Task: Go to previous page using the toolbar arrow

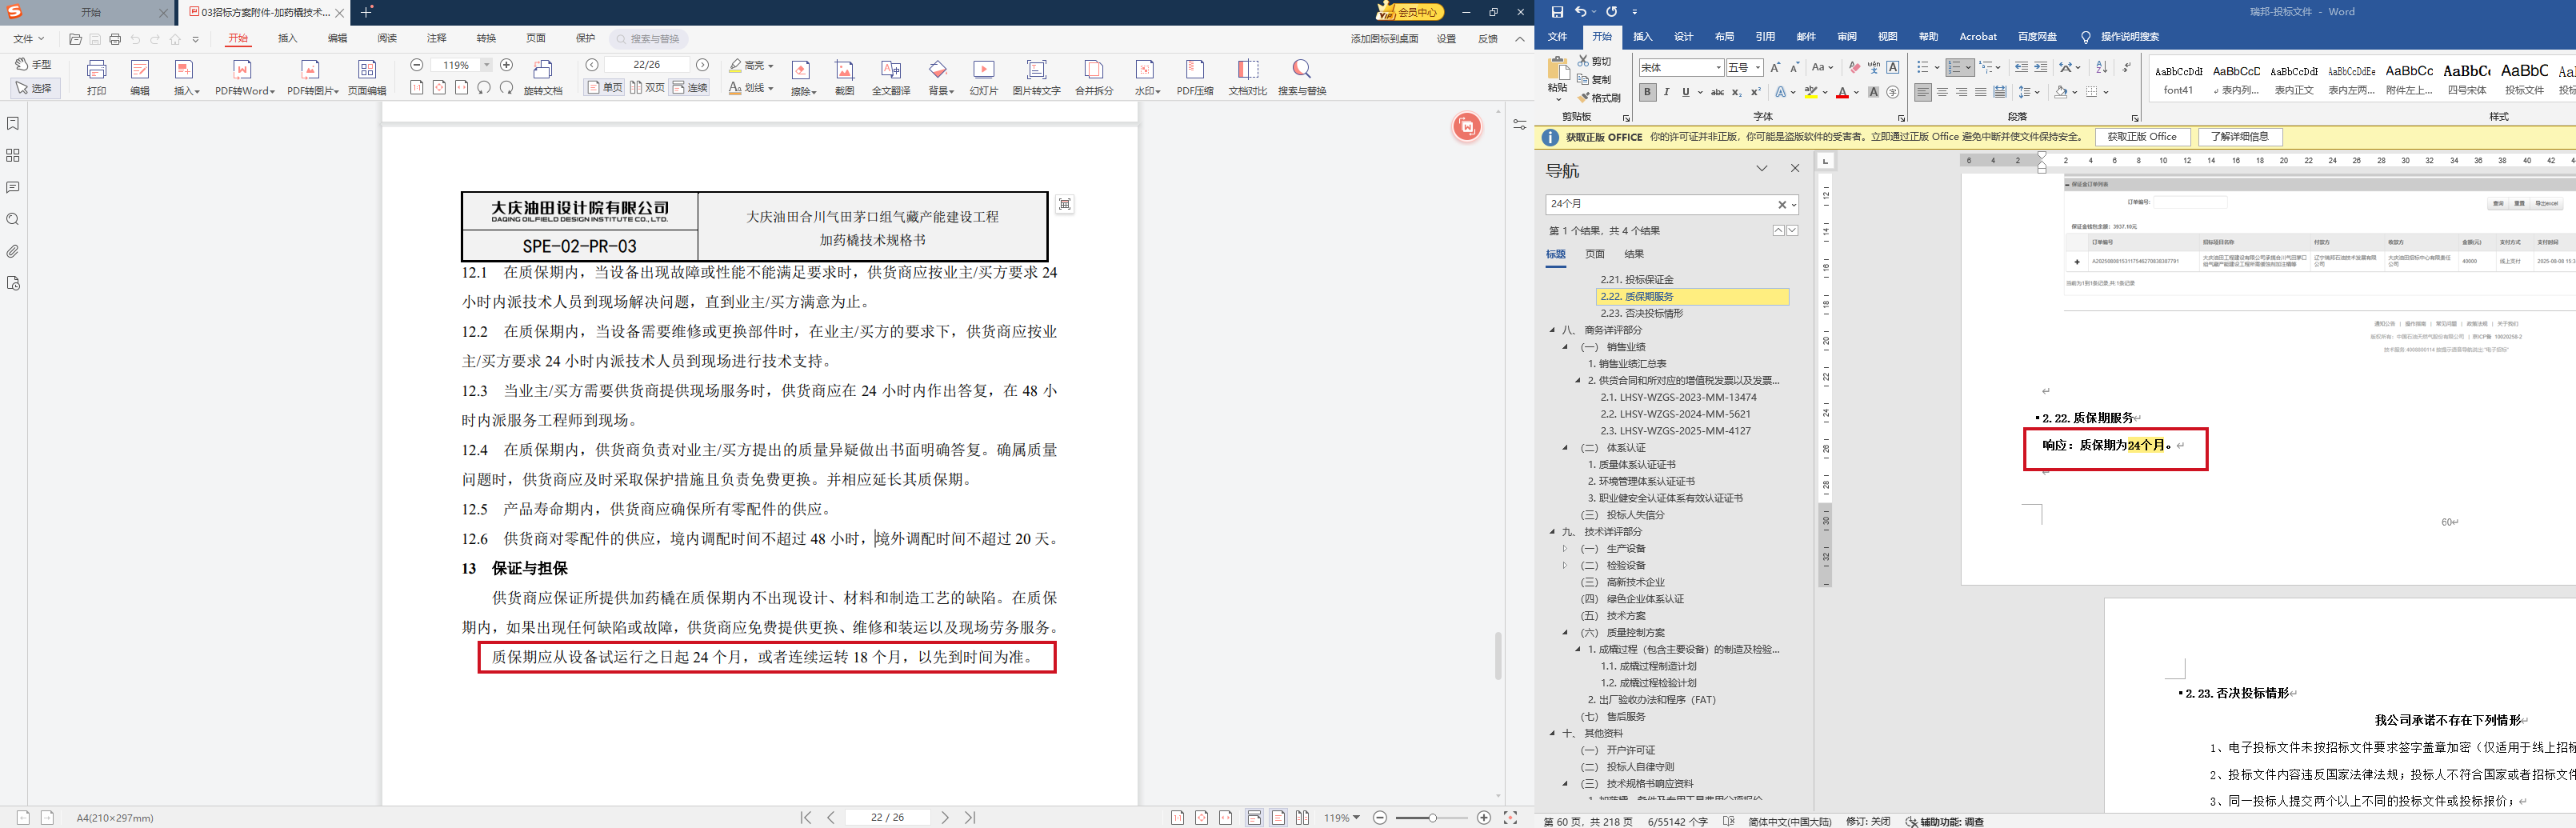Action: (x=592, y=65)
